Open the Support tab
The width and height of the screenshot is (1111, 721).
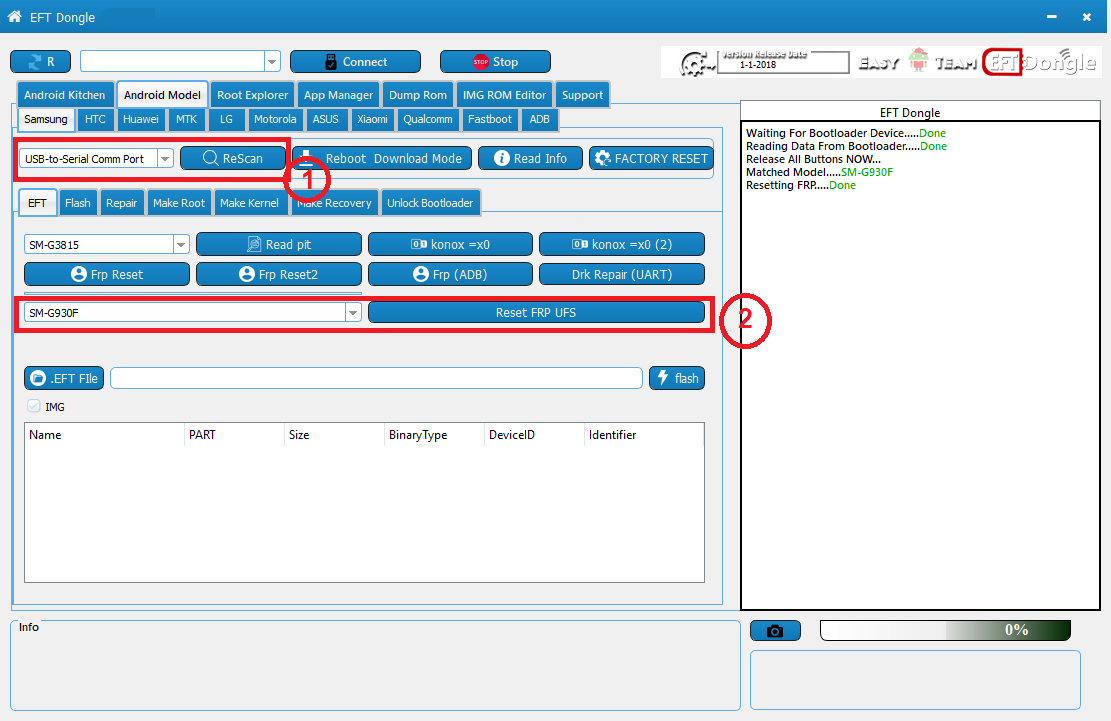click(582, 95)
